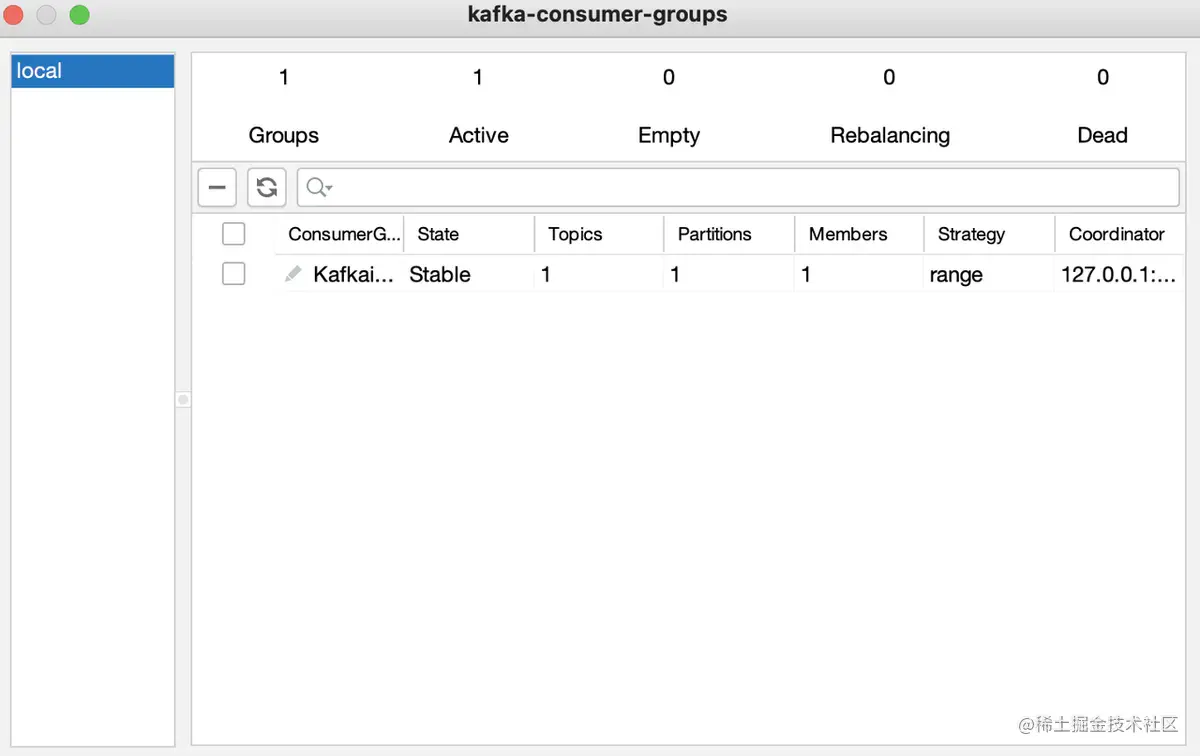Click the 127.0.0.1 coordinator cell
Image resolution: width=1200 pixels, height=756 pixels.
tap(1117, 274)
